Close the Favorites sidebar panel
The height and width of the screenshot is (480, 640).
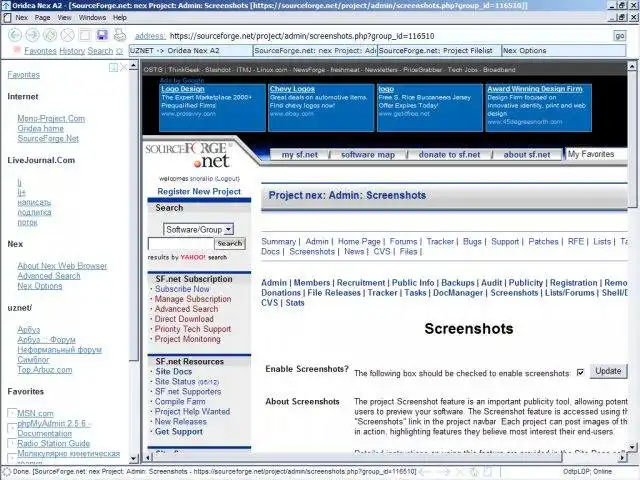coord(123,67)
